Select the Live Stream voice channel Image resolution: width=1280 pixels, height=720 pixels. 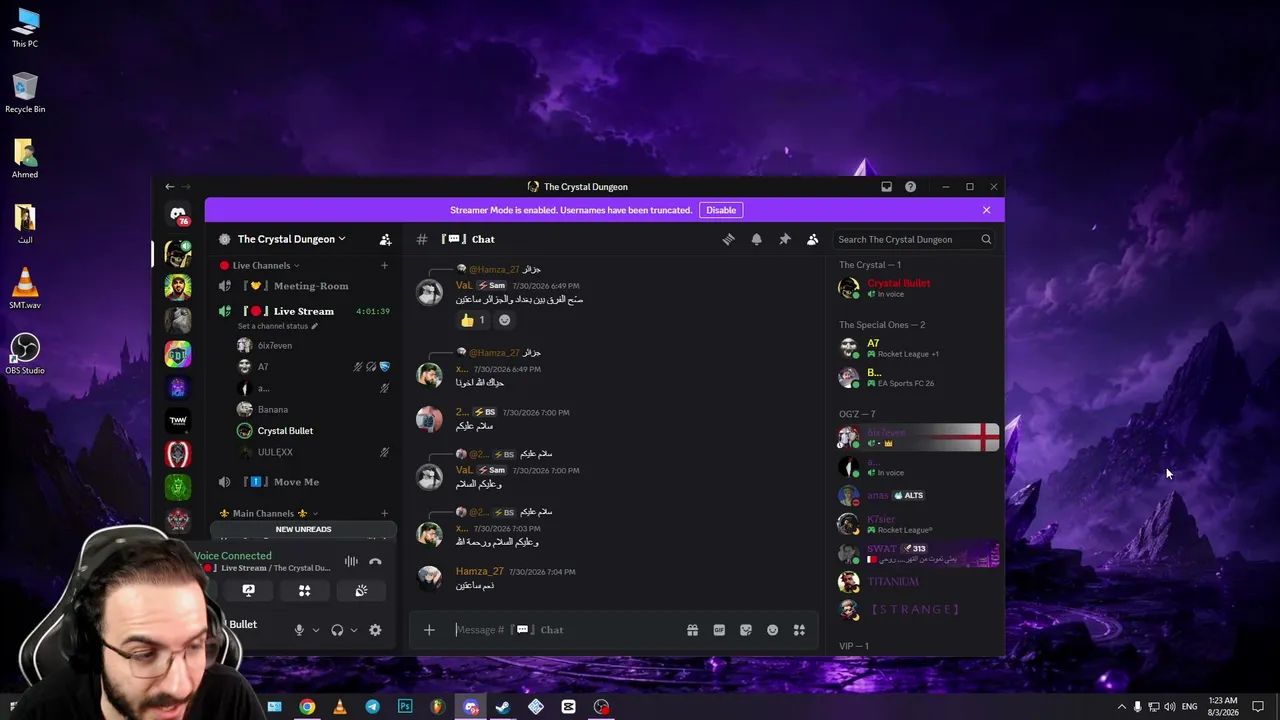pyautogui.click(x=305, y=311)
